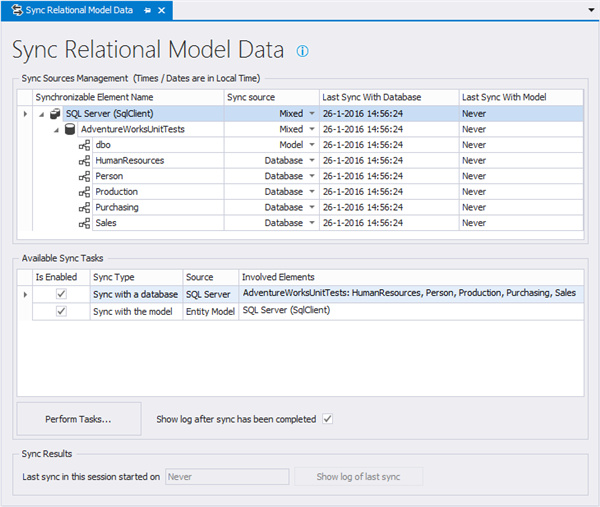
Task: Click the Production schema icon
Action: (85, 192)
